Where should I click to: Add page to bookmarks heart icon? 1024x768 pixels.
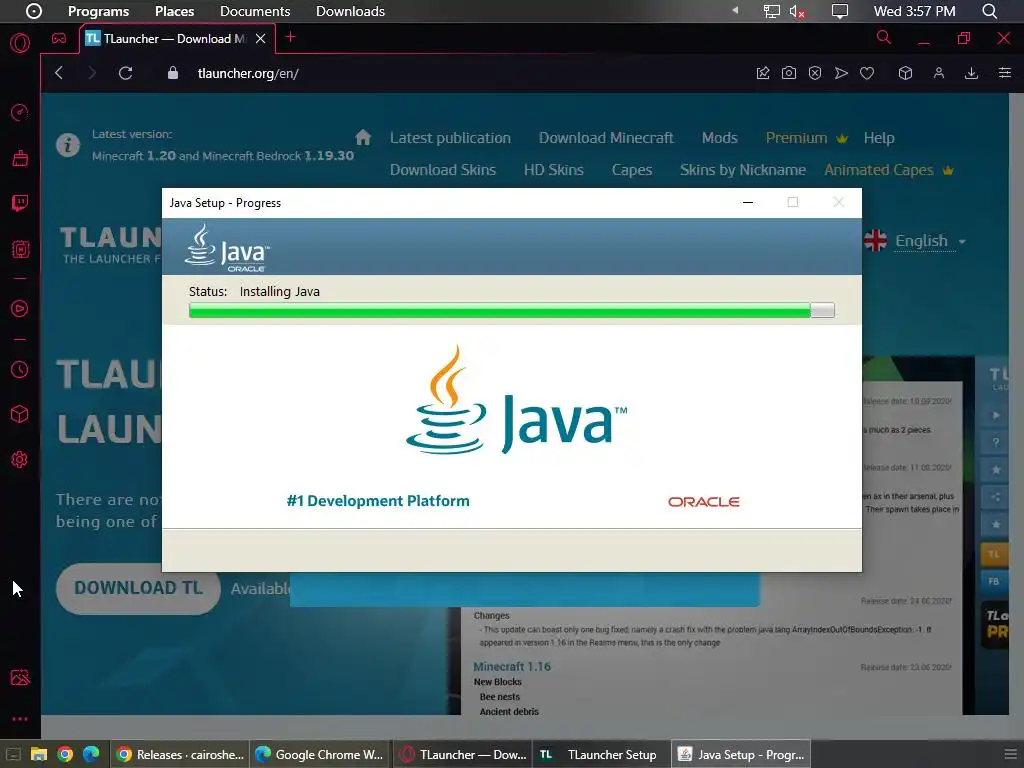point(867,73)
